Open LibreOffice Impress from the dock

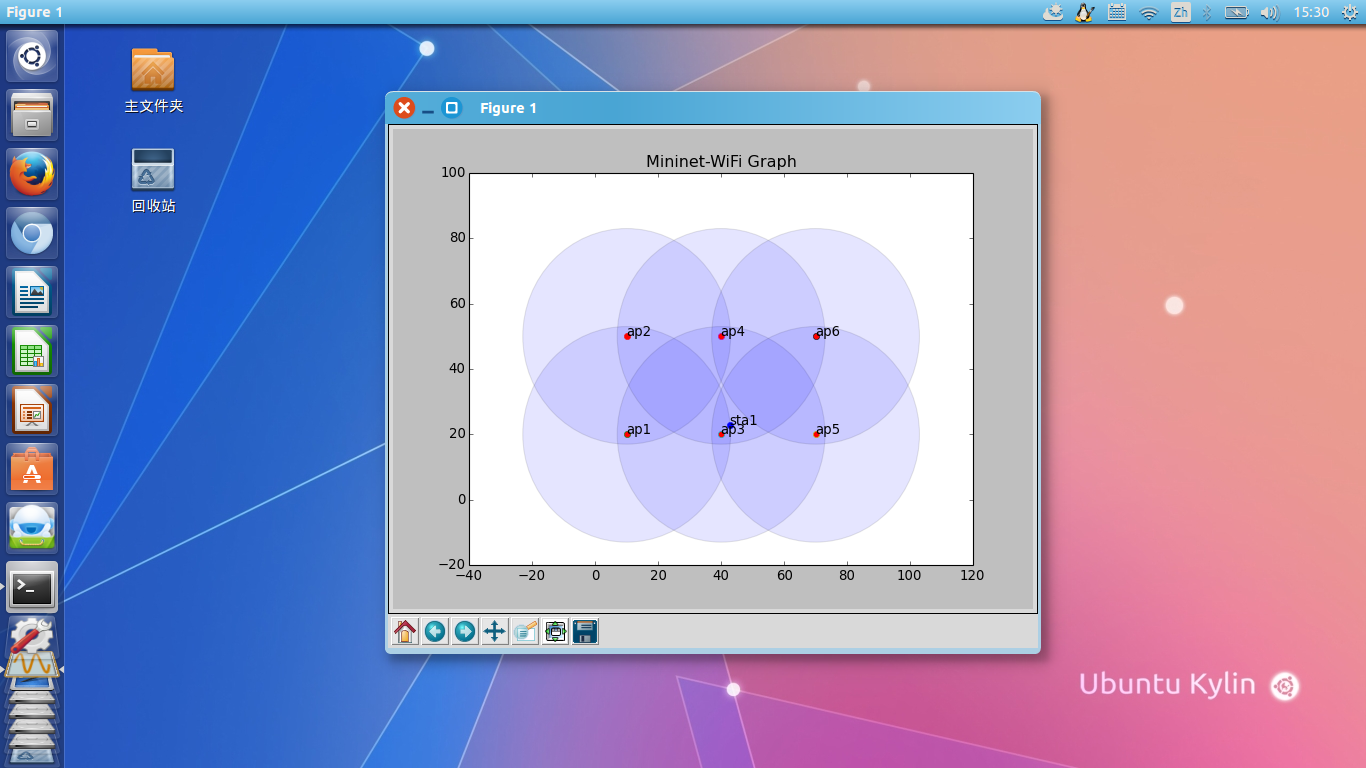tap(32, 410)
